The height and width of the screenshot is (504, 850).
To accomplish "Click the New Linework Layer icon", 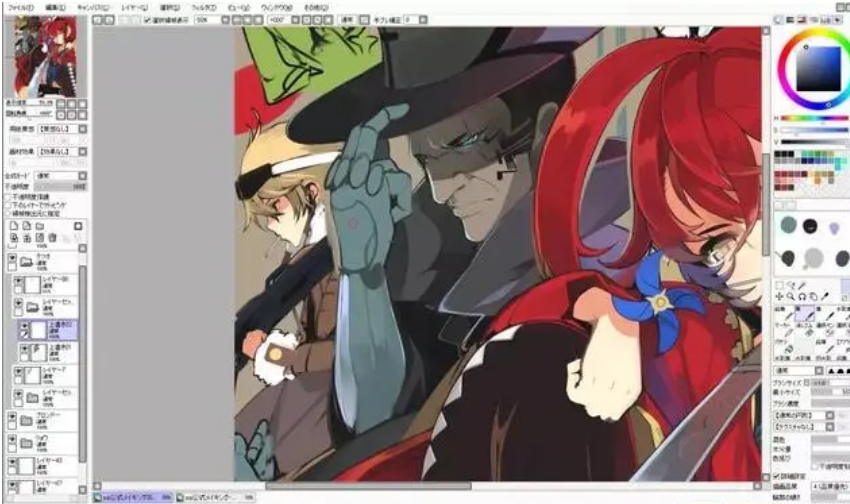I will pos(27,225).
